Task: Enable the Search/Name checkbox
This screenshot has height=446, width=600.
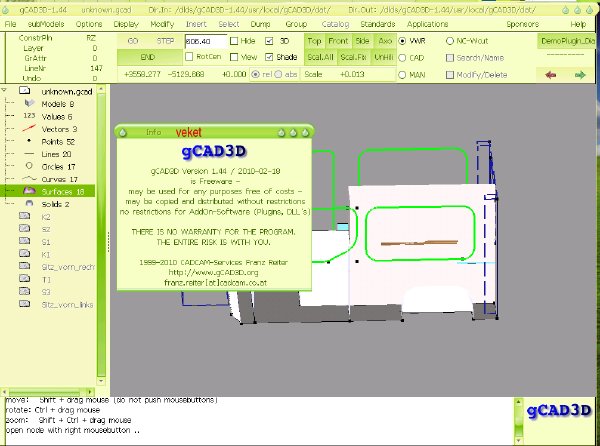Action: [450, 58]
